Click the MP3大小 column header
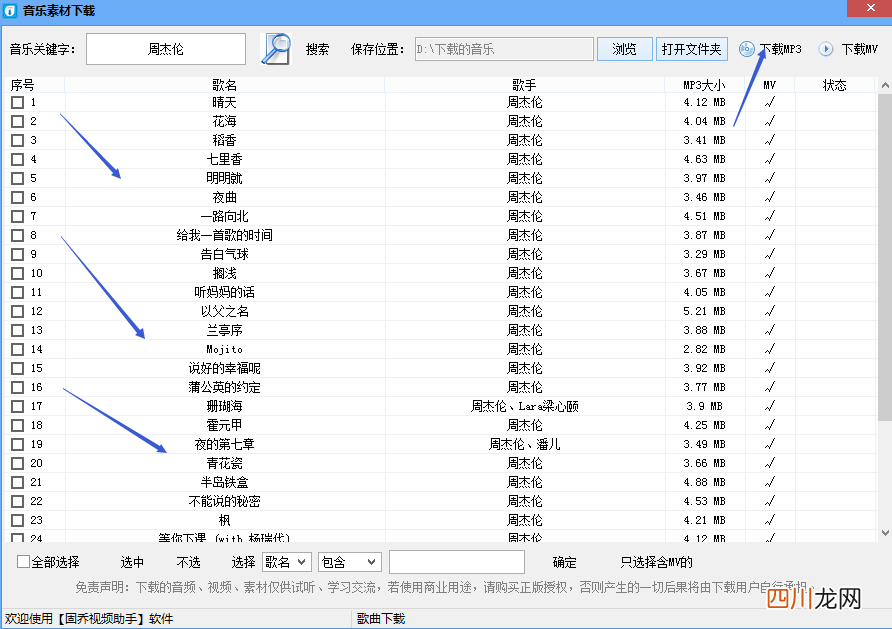 point(704,85)
